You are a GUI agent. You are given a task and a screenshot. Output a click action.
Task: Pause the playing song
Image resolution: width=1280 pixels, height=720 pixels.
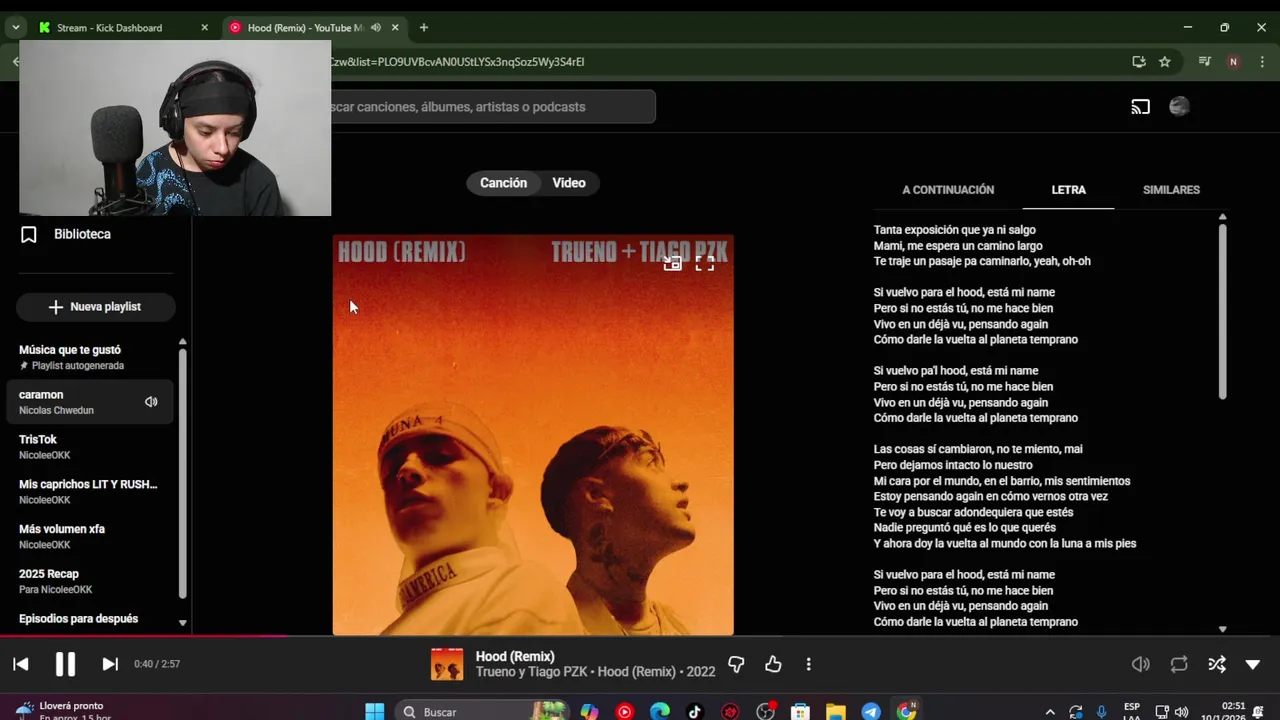point(65,664)
